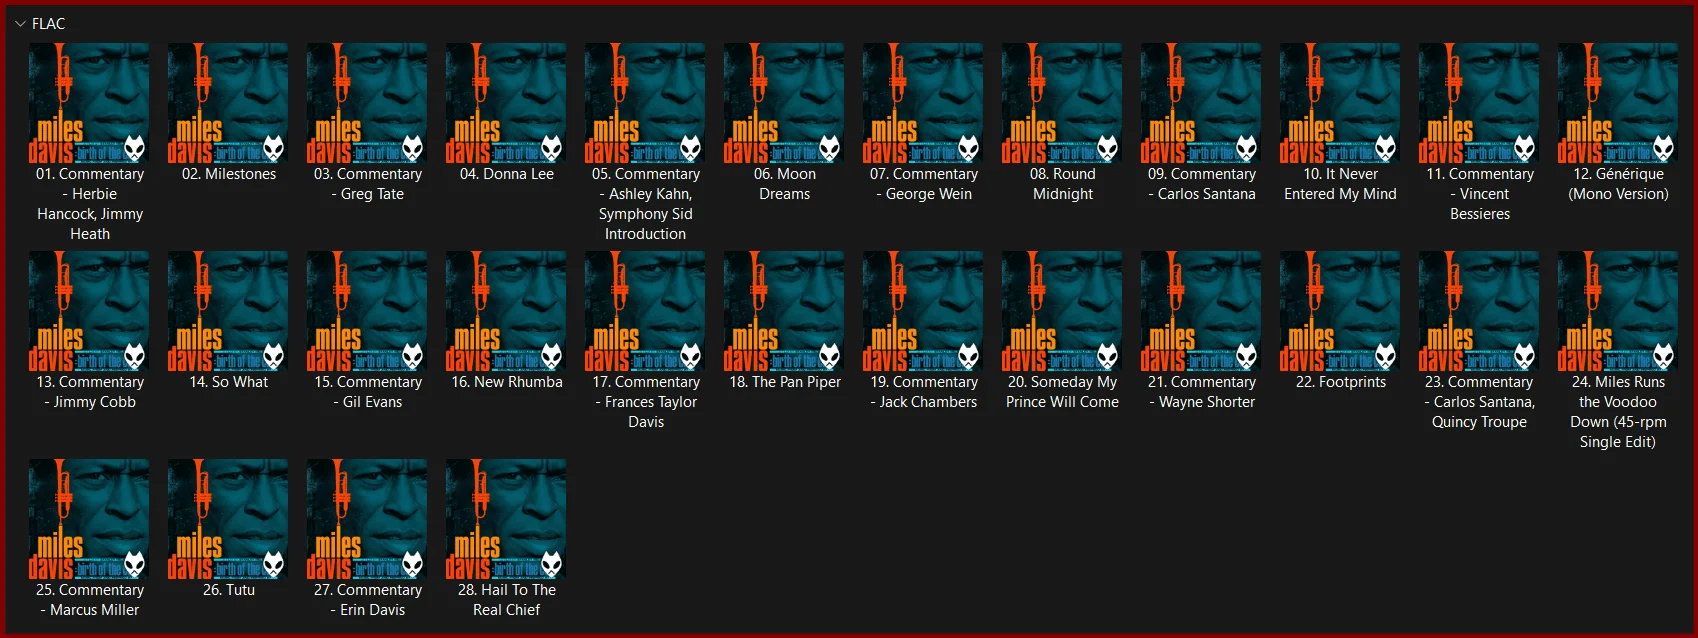1698x638 pixels.
Task: Click album art for 26. Tutu
Action: 228,519
